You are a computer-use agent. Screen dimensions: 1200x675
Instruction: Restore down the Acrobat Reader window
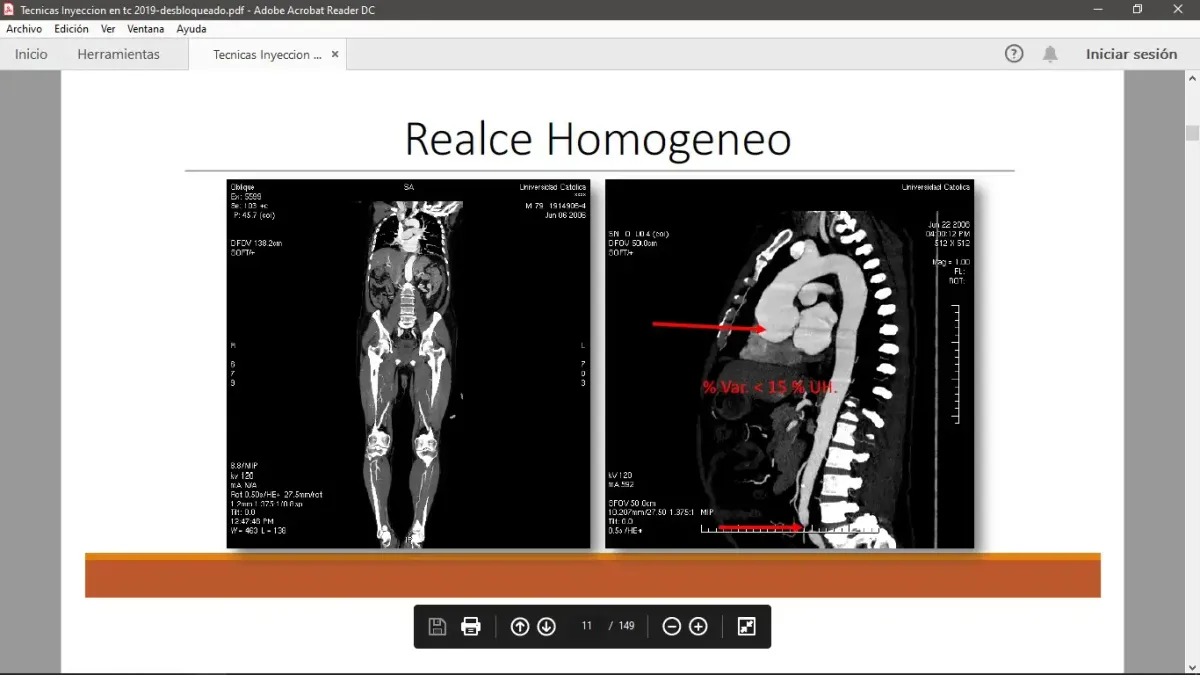(1137, 9)
